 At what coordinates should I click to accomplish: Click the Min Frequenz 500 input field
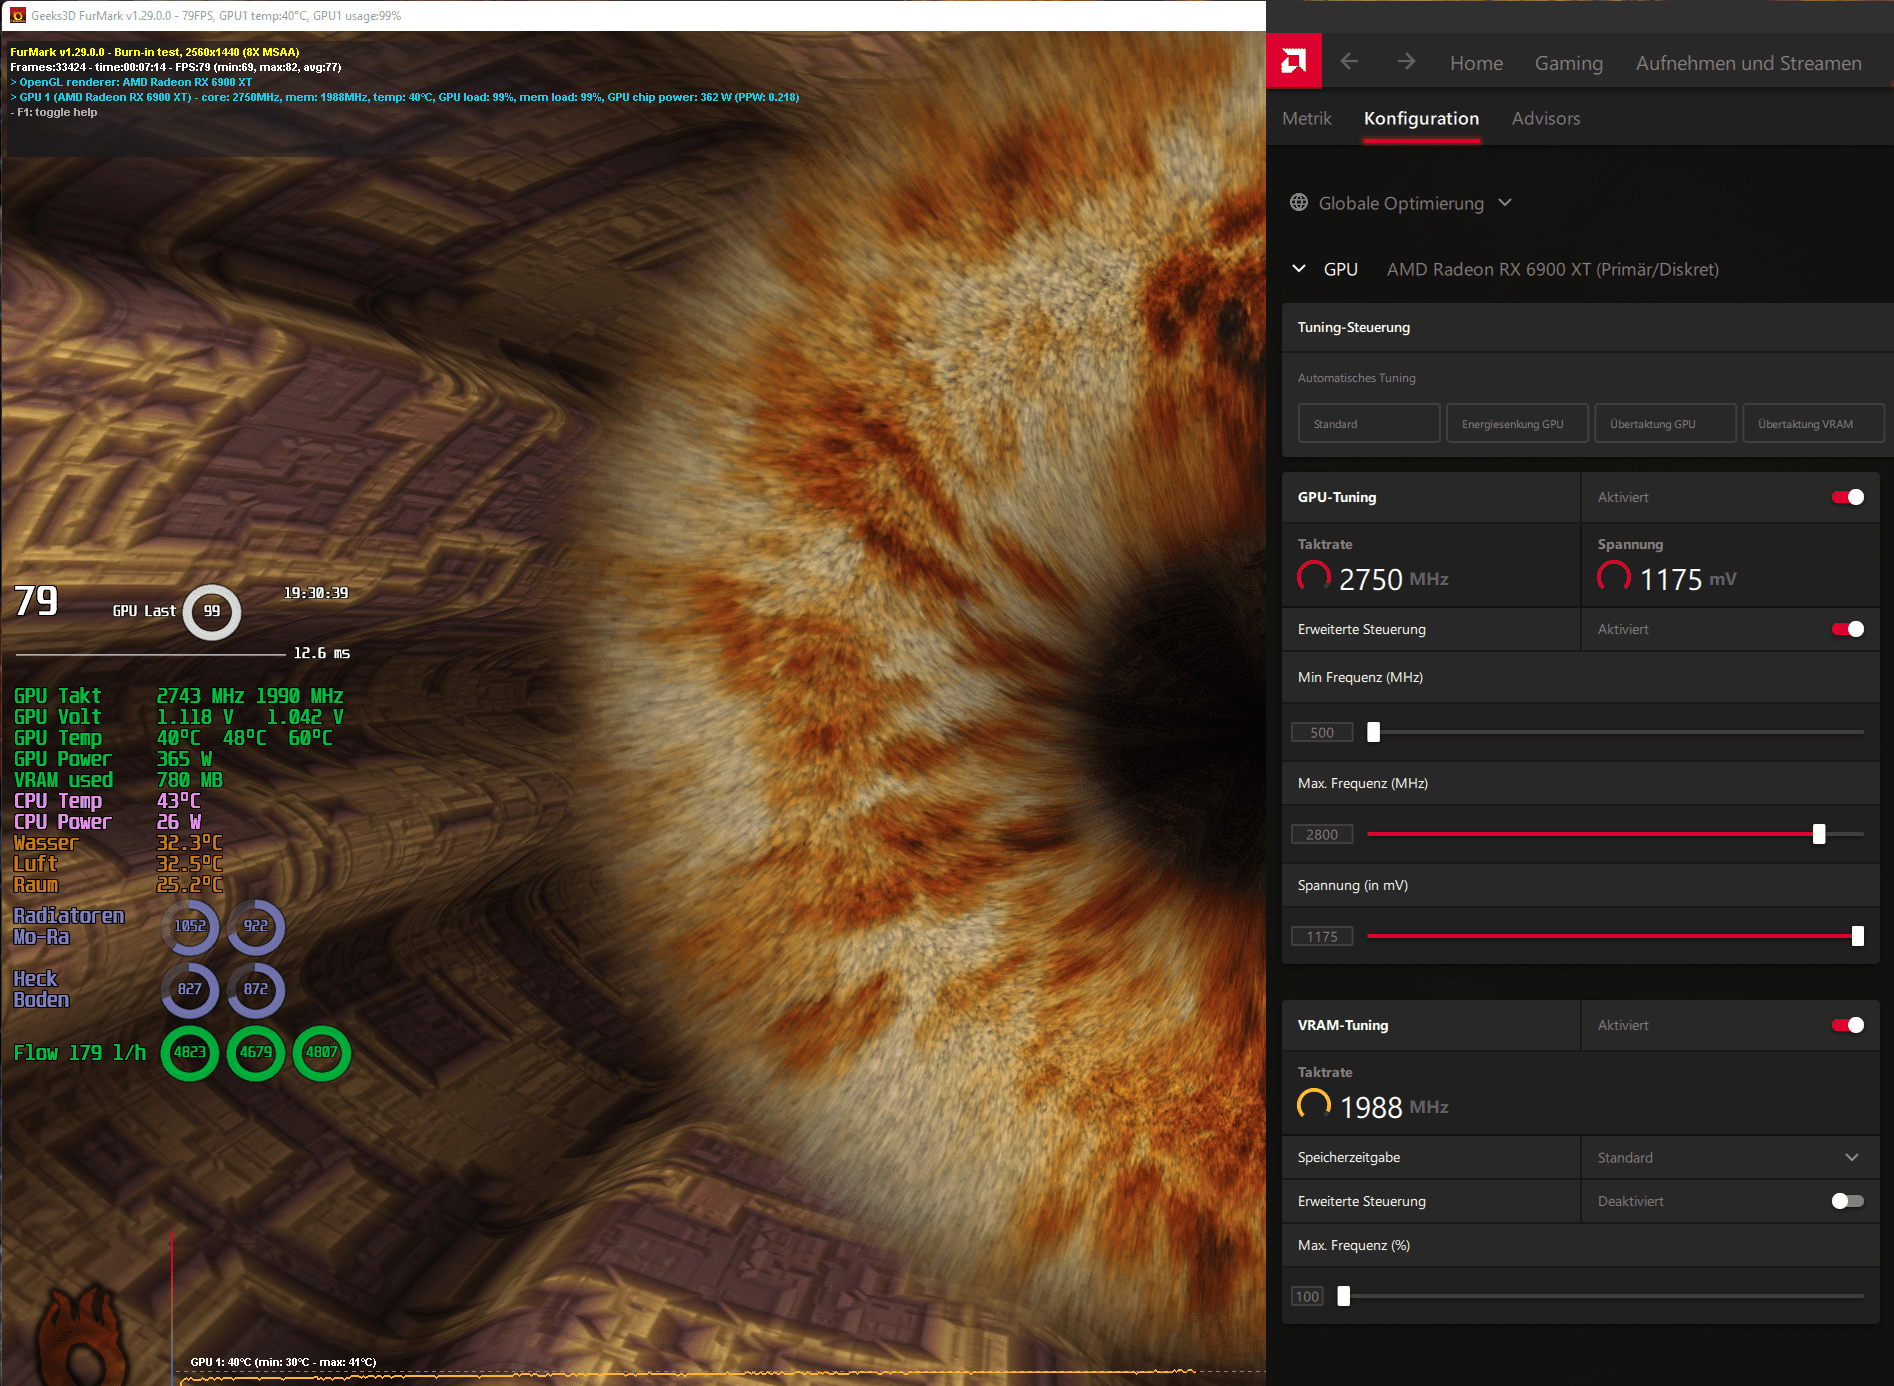click(1322, 732)
